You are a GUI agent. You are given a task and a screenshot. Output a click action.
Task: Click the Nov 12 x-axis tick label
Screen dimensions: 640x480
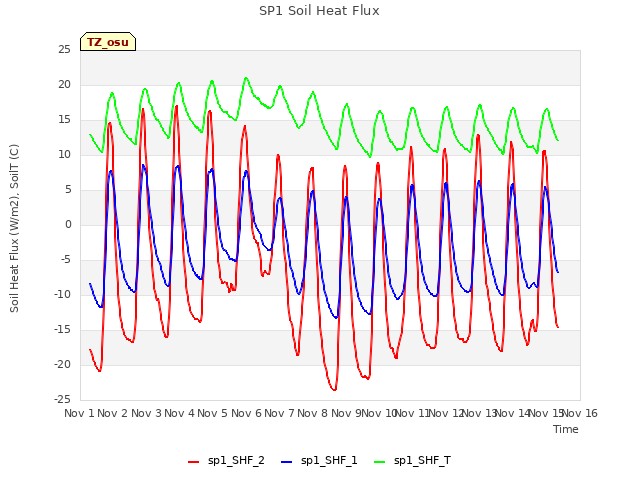(x=446, y=413)
